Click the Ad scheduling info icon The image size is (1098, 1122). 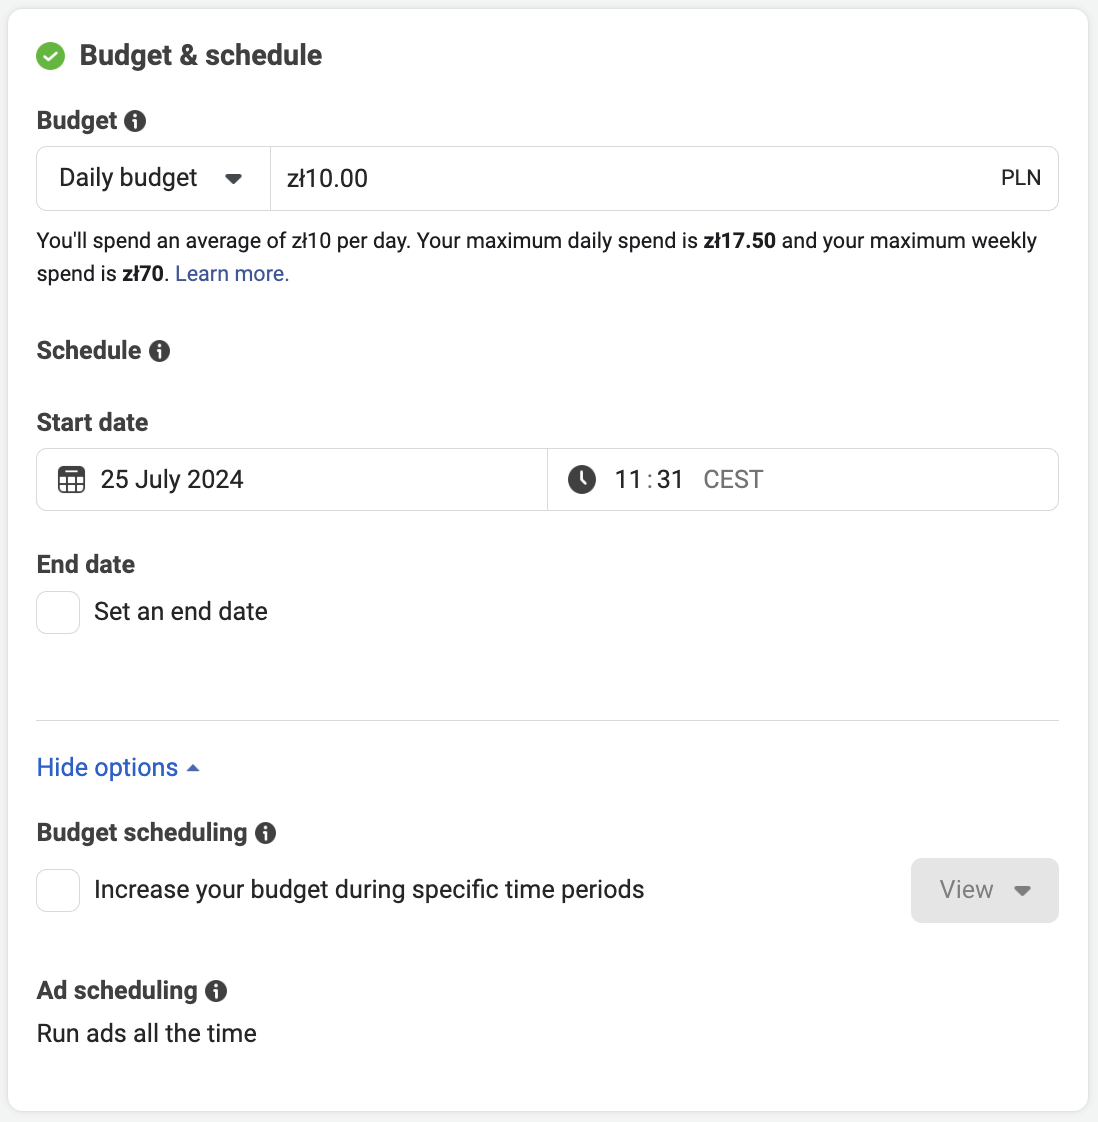216,991
